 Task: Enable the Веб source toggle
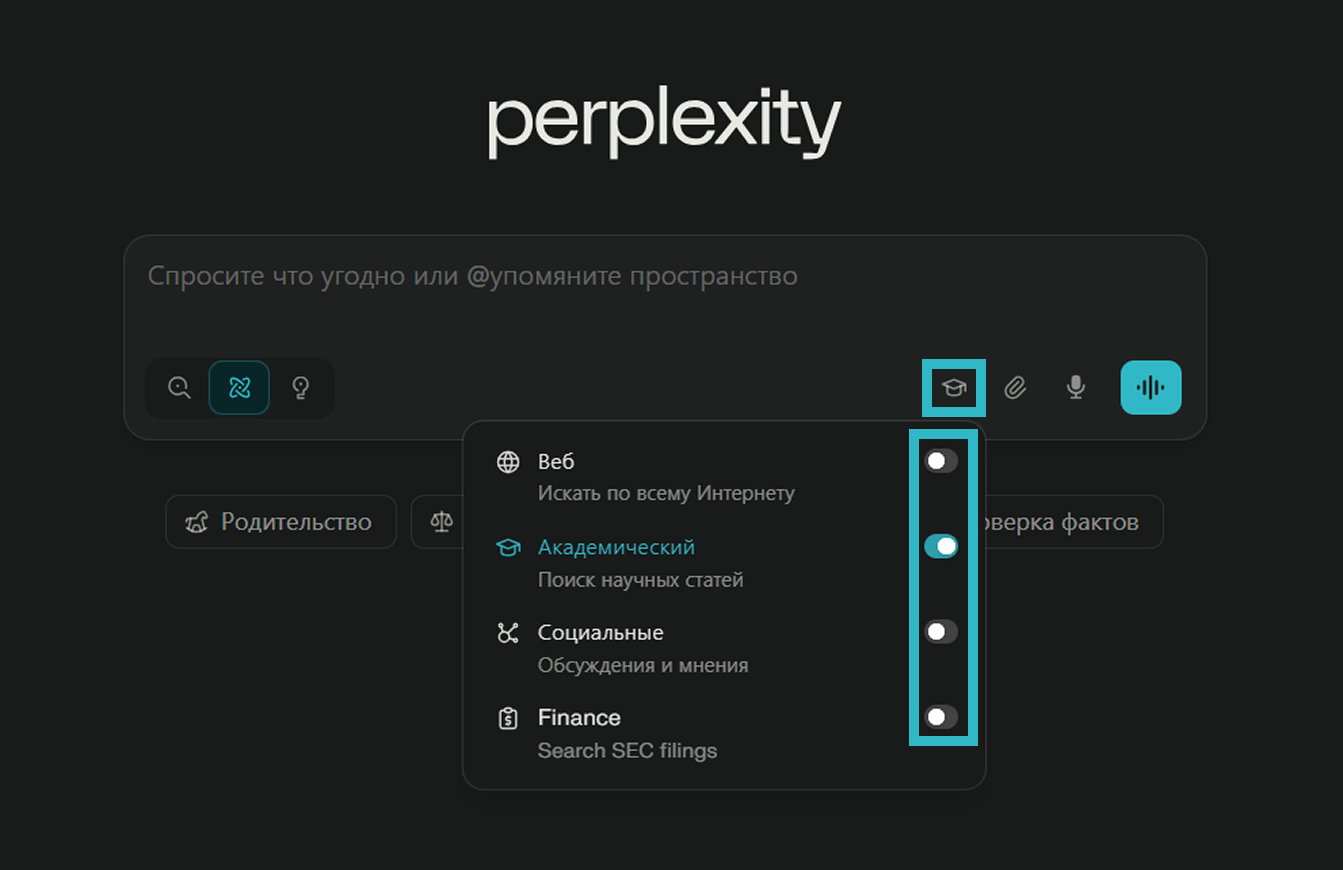[x=941, y=461]
